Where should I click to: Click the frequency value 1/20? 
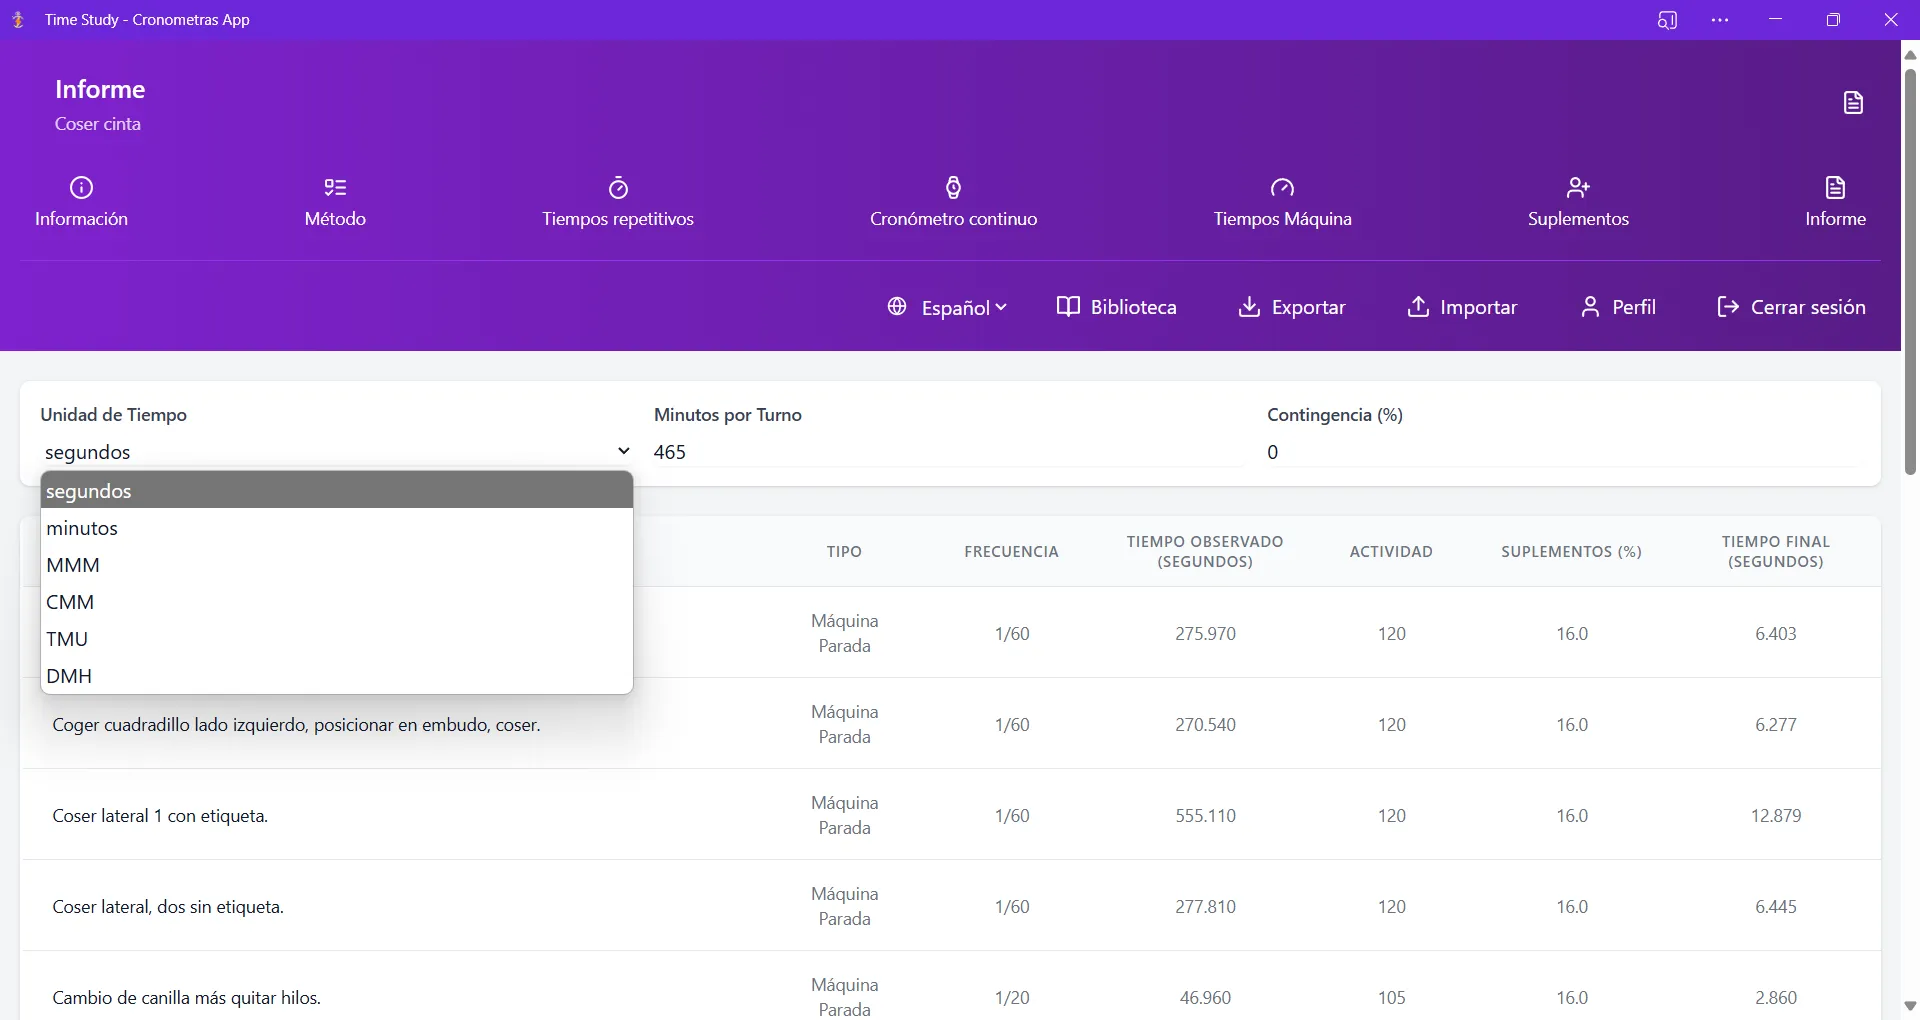click(1012, 998)
